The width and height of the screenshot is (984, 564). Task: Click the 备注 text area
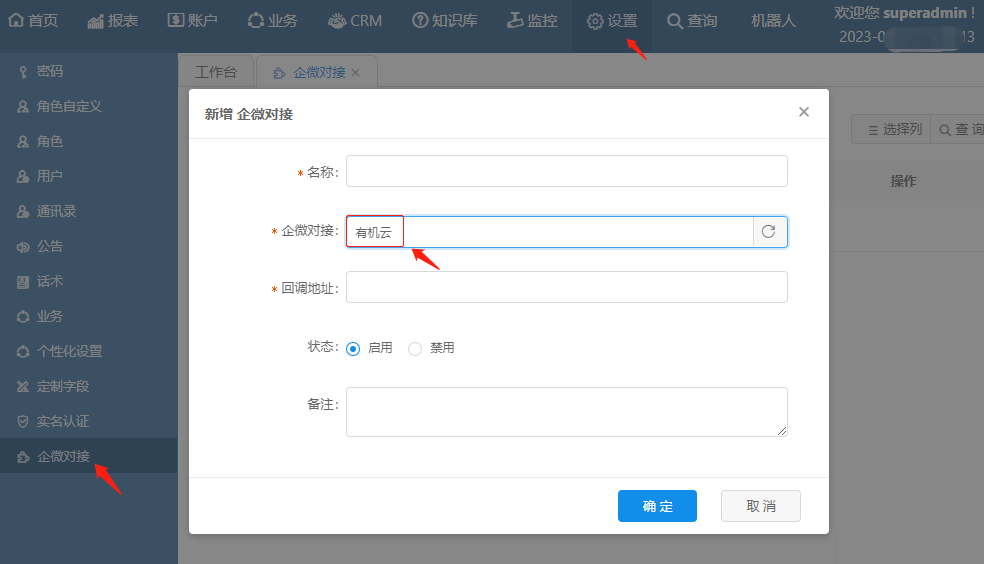tap(567, 412)
